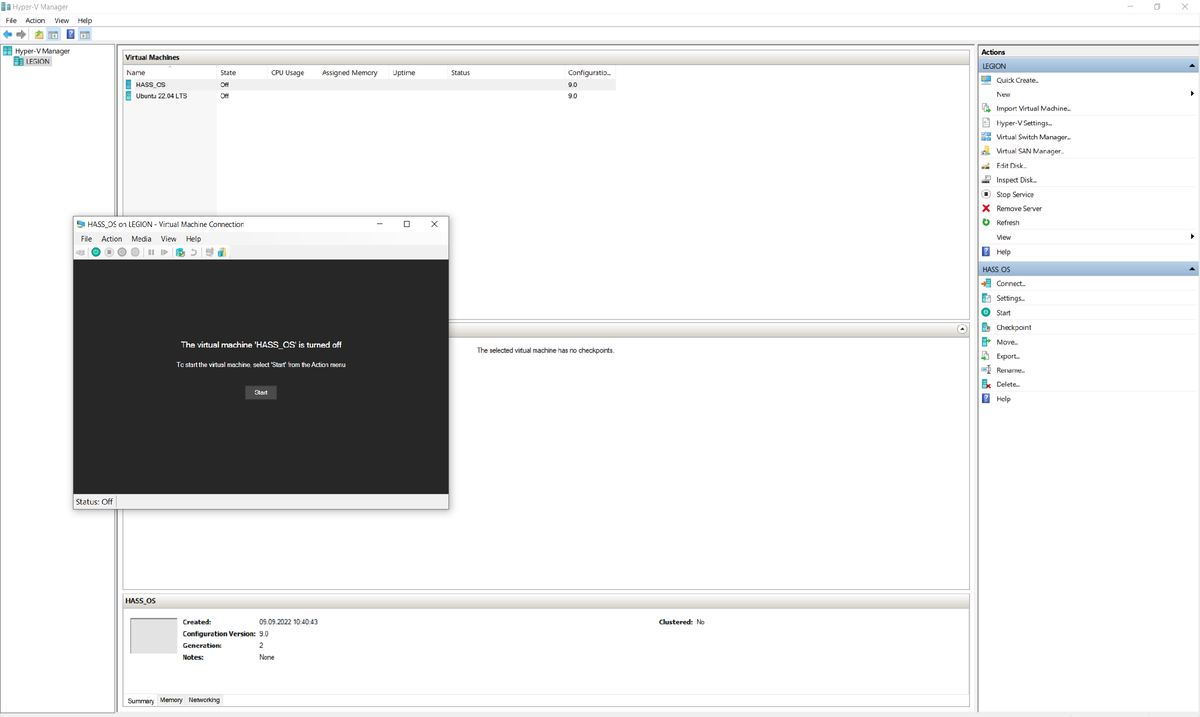The image size is (1200, 717).
Task: Select the Summary tab
Action: click(x=141, y=701)
